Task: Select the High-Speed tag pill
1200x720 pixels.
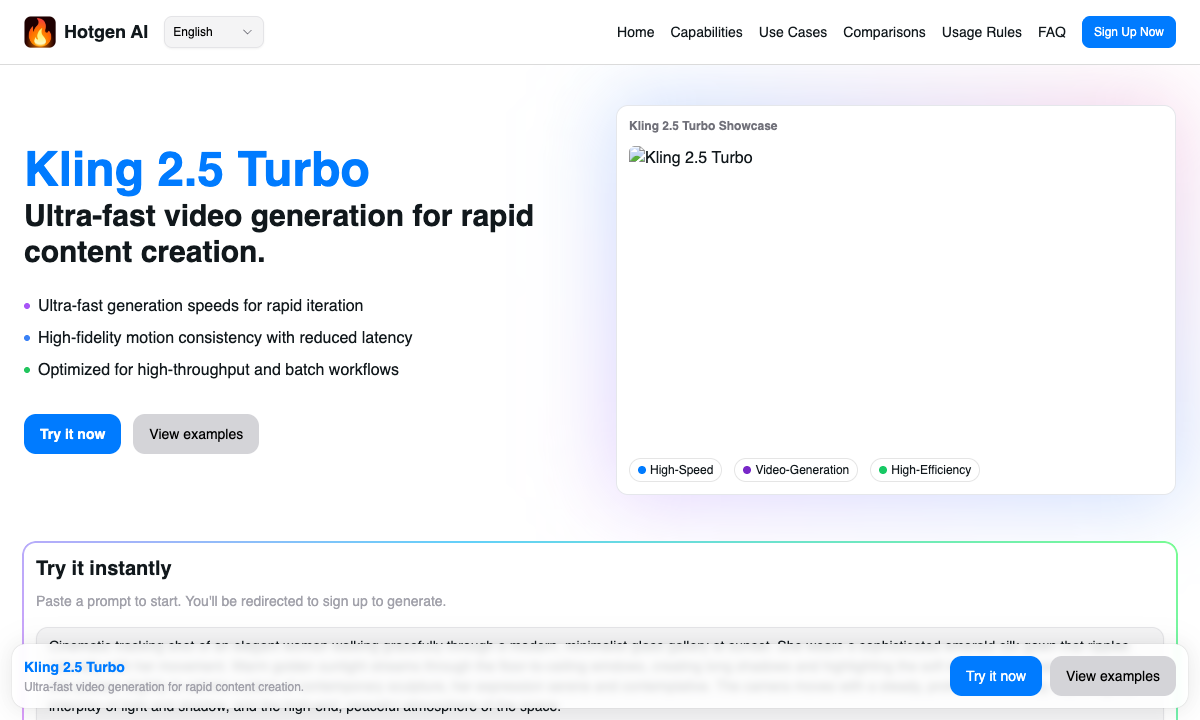Action: 675,470
